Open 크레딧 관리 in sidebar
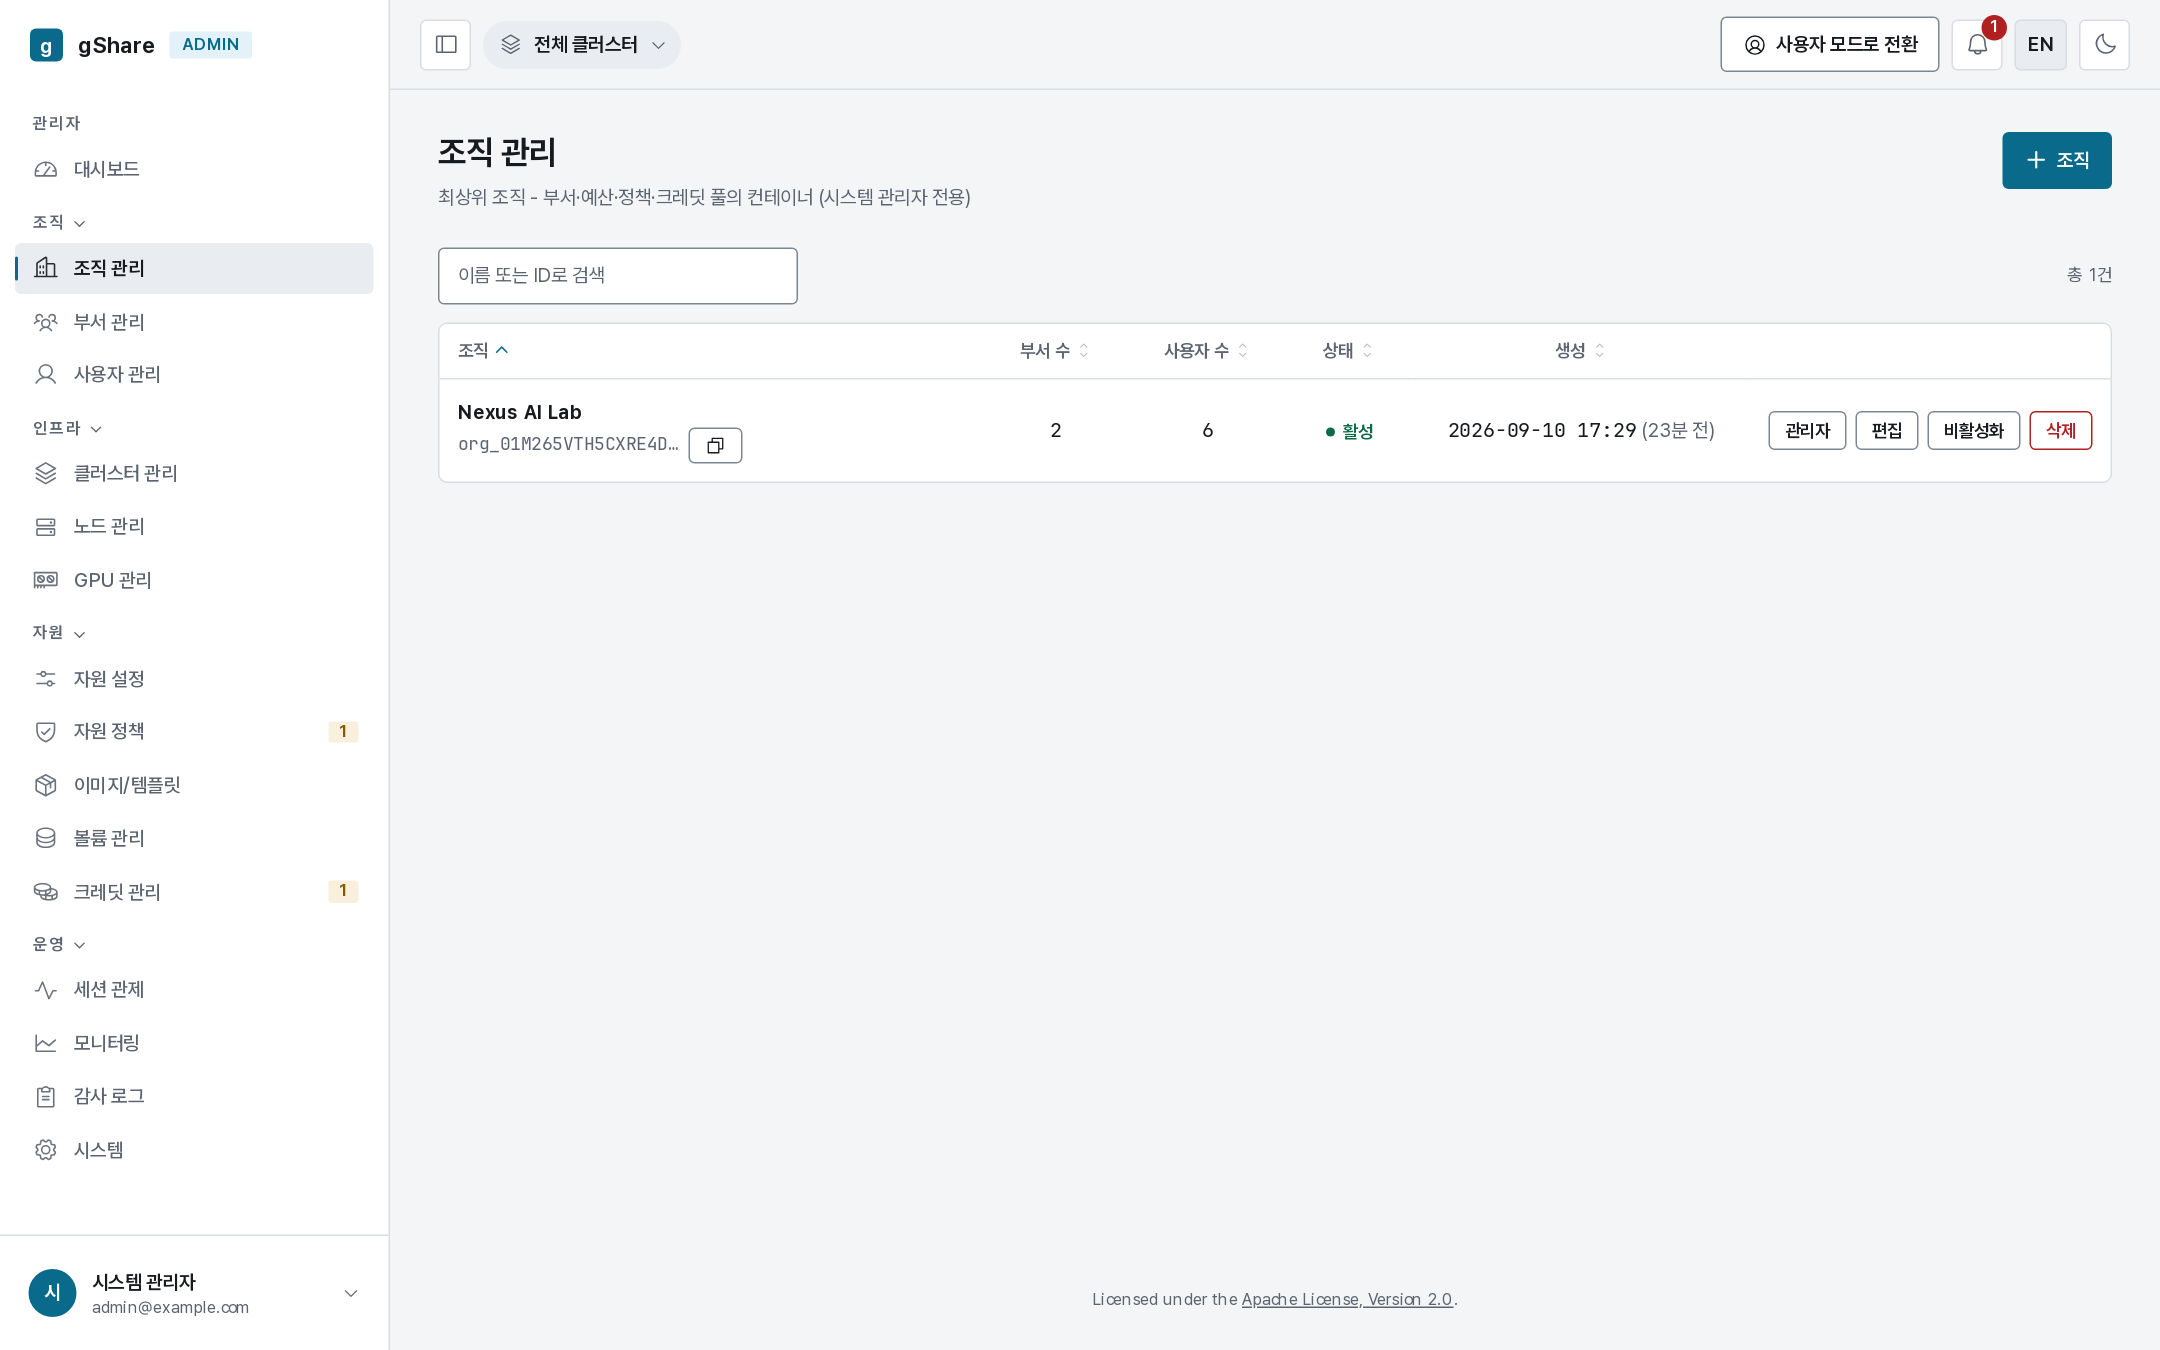Image resolution: width=2160 pixels, height=1350 pixels. (194, 891)
